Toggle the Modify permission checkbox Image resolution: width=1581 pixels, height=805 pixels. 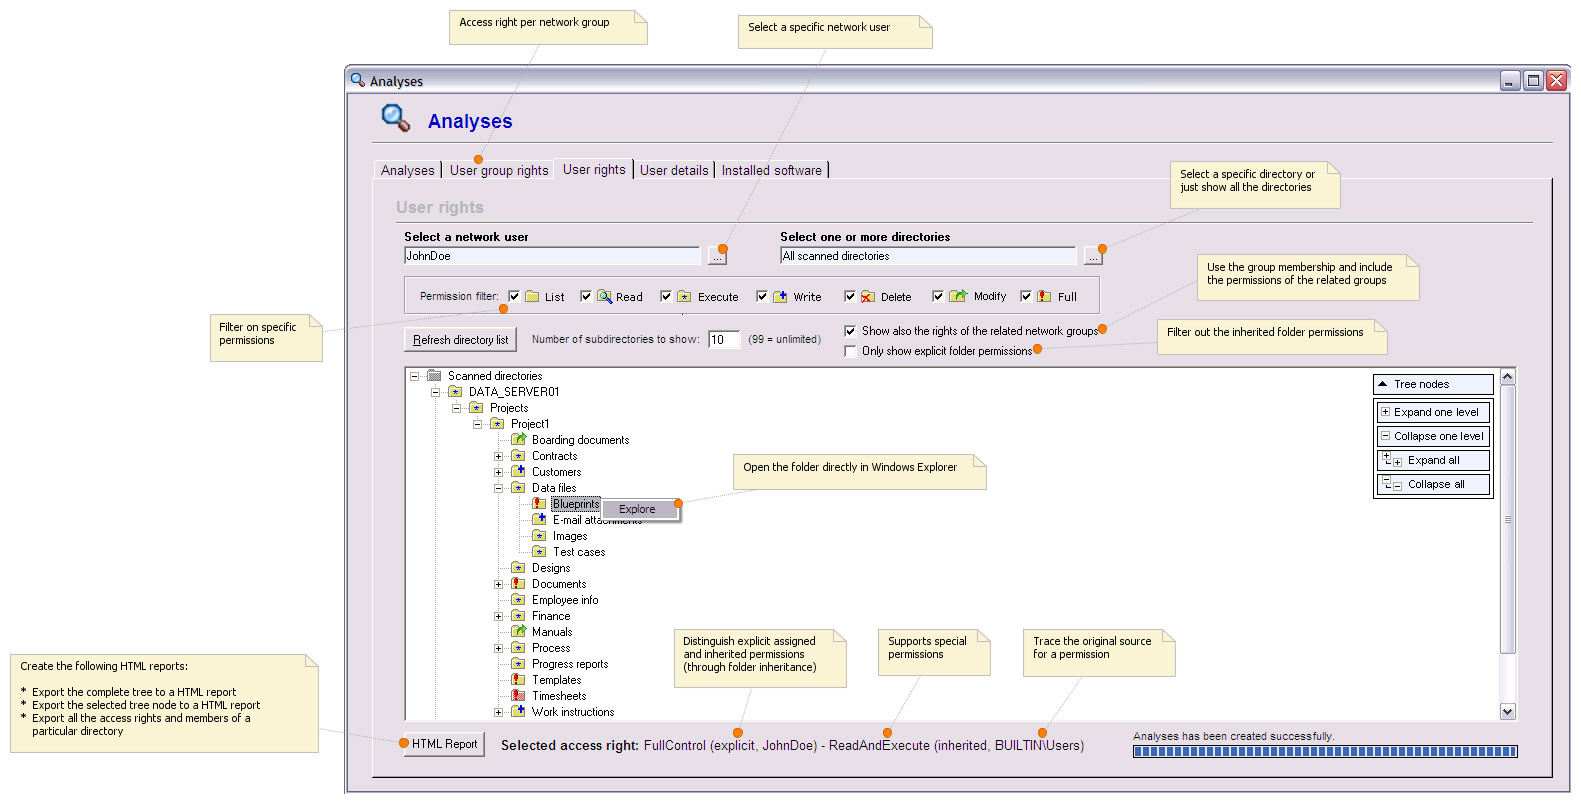pyautogui.click(x=938, y=296)
